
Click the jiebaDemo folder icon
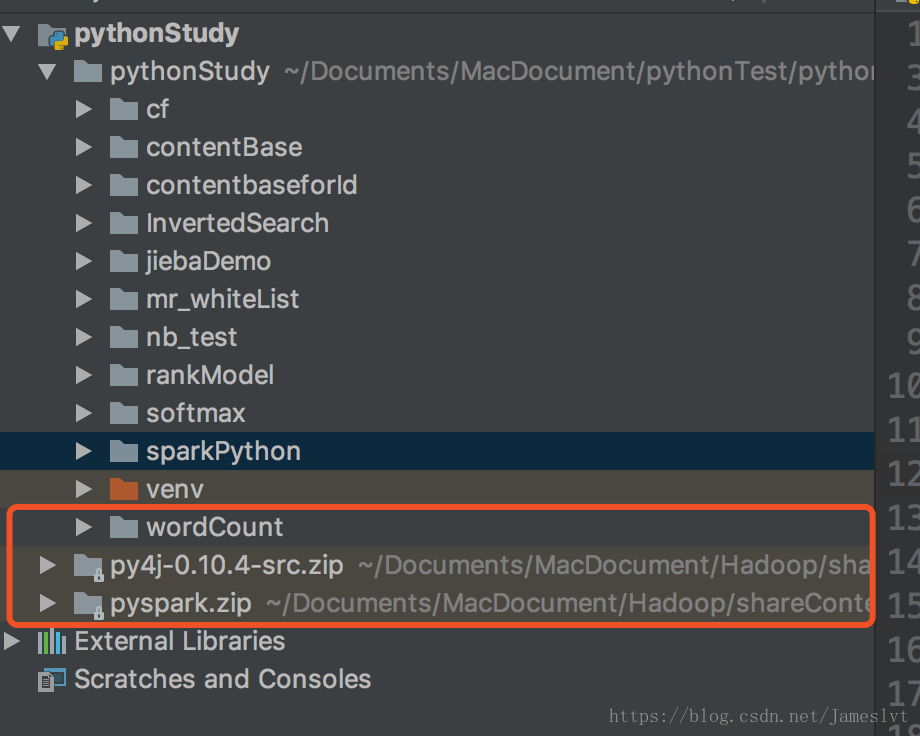[124, 261]
